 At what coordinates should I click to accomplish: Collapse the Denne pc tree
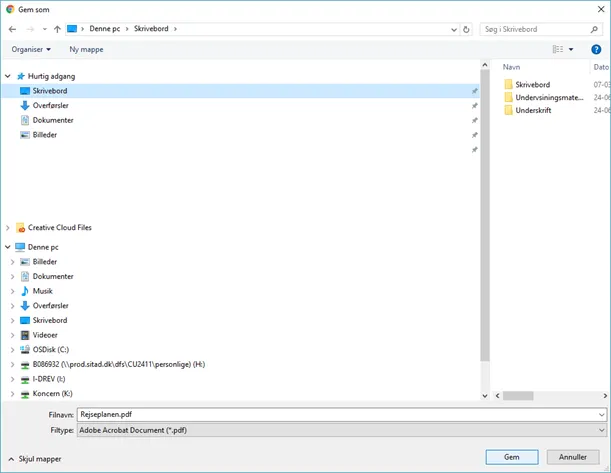click(x=8, y=246)
